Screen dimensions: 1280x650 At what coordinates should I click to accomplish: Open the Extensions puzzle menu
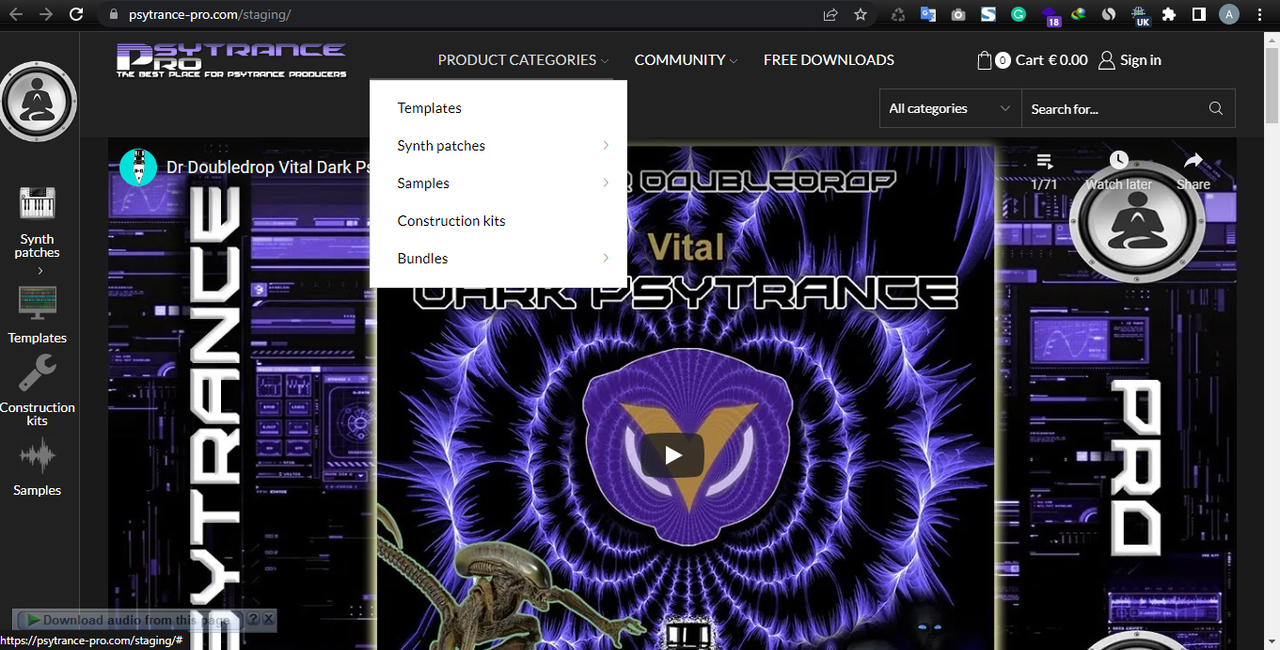(1169, 15)
